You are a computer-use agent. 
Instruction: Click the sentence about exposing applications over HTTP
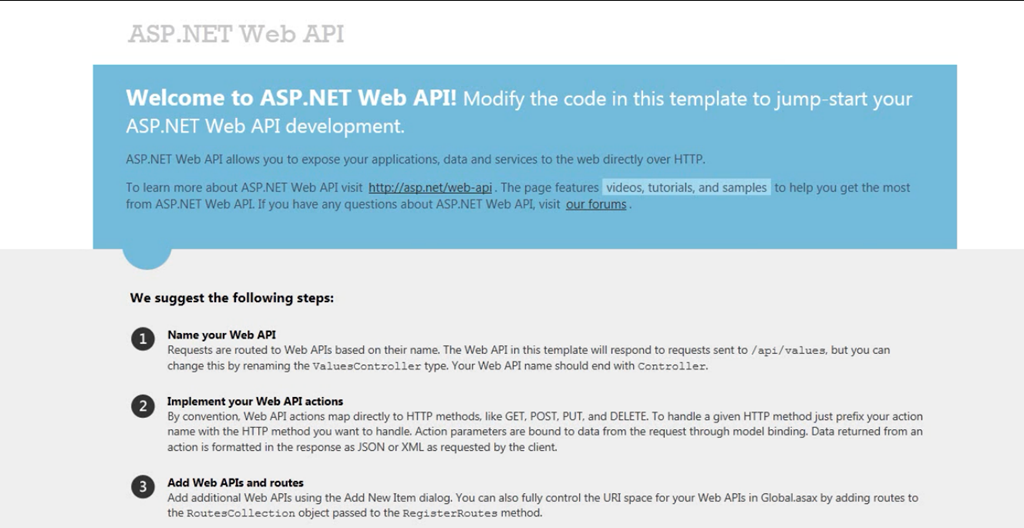tap(415, 159)
